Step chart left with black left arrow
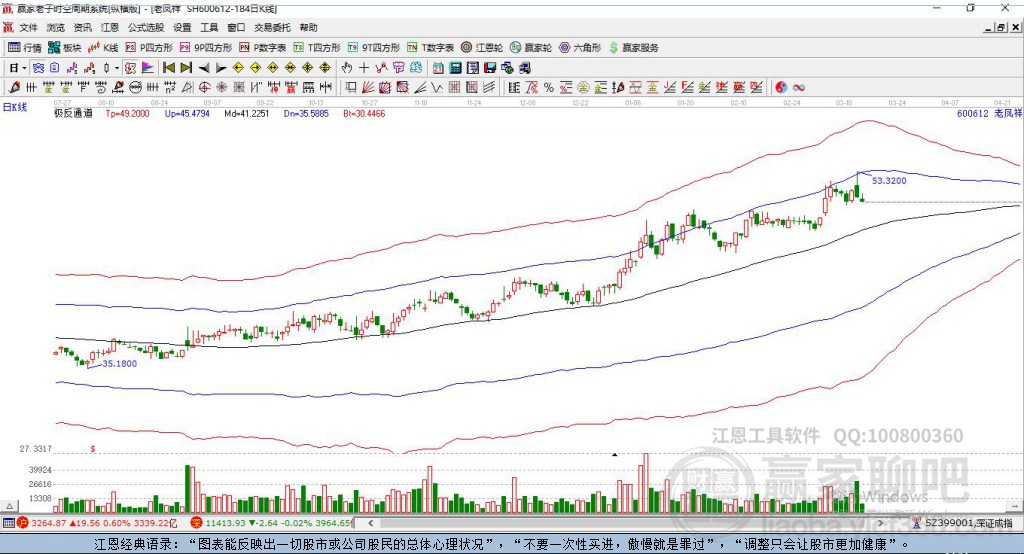The height and width of the screenshot is (554, 1024). coord(204,68)
